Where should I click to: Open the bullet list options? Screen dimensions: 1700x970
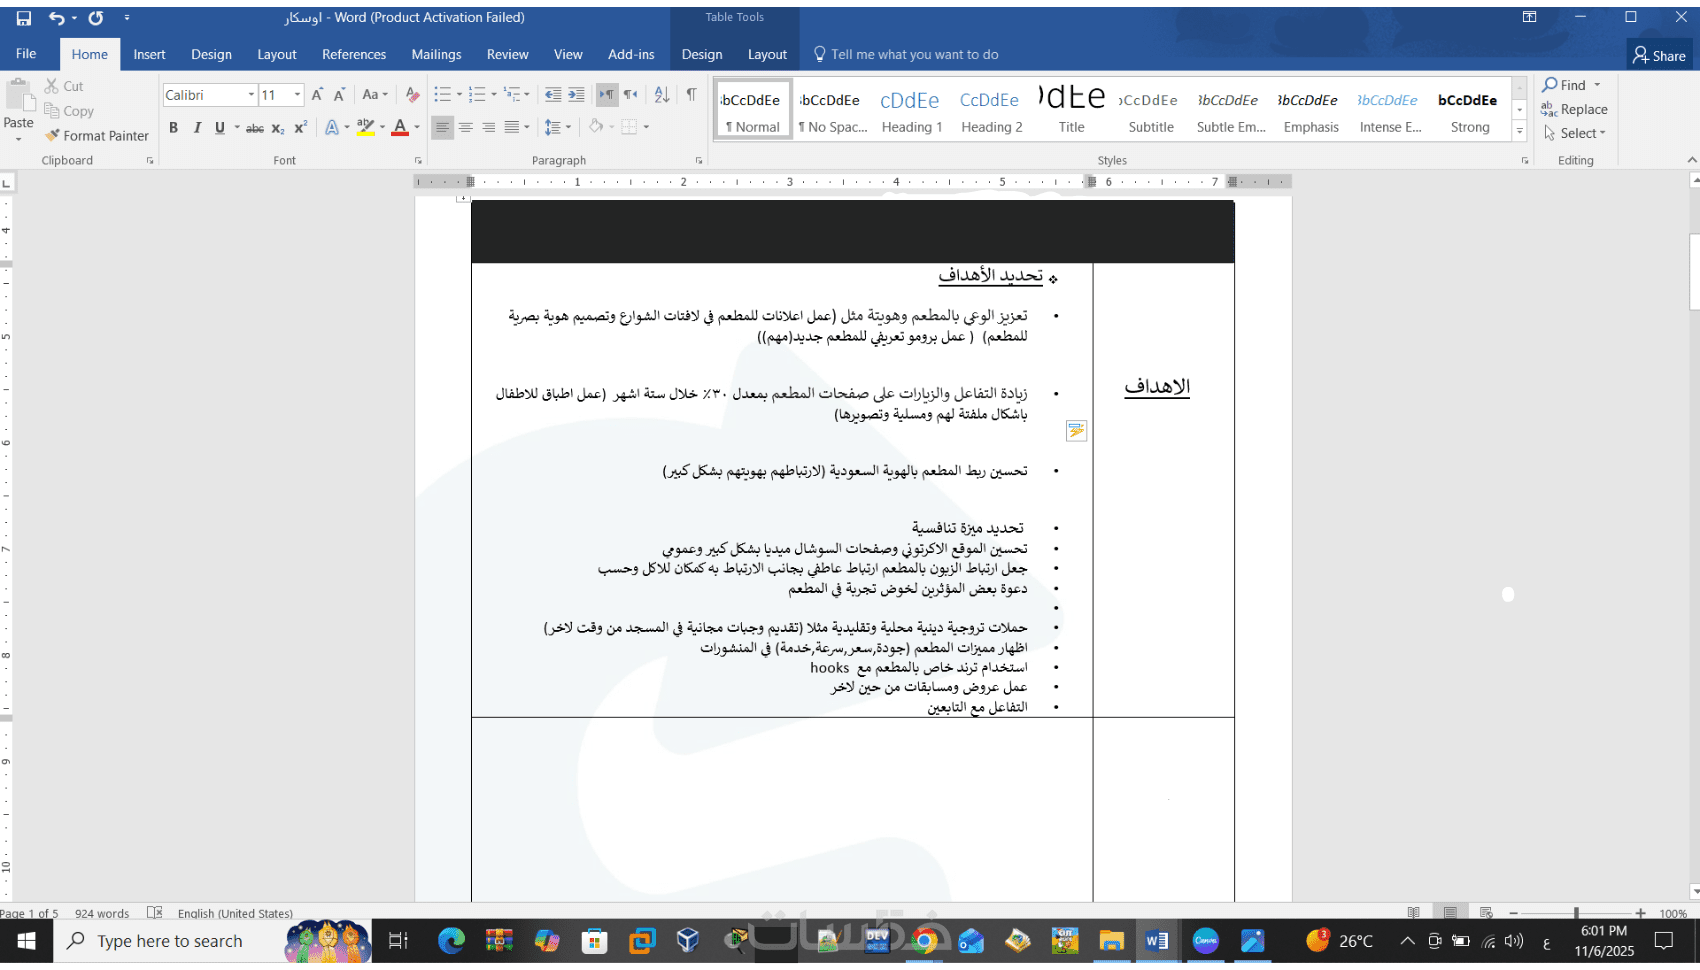[x=459, y=95]
